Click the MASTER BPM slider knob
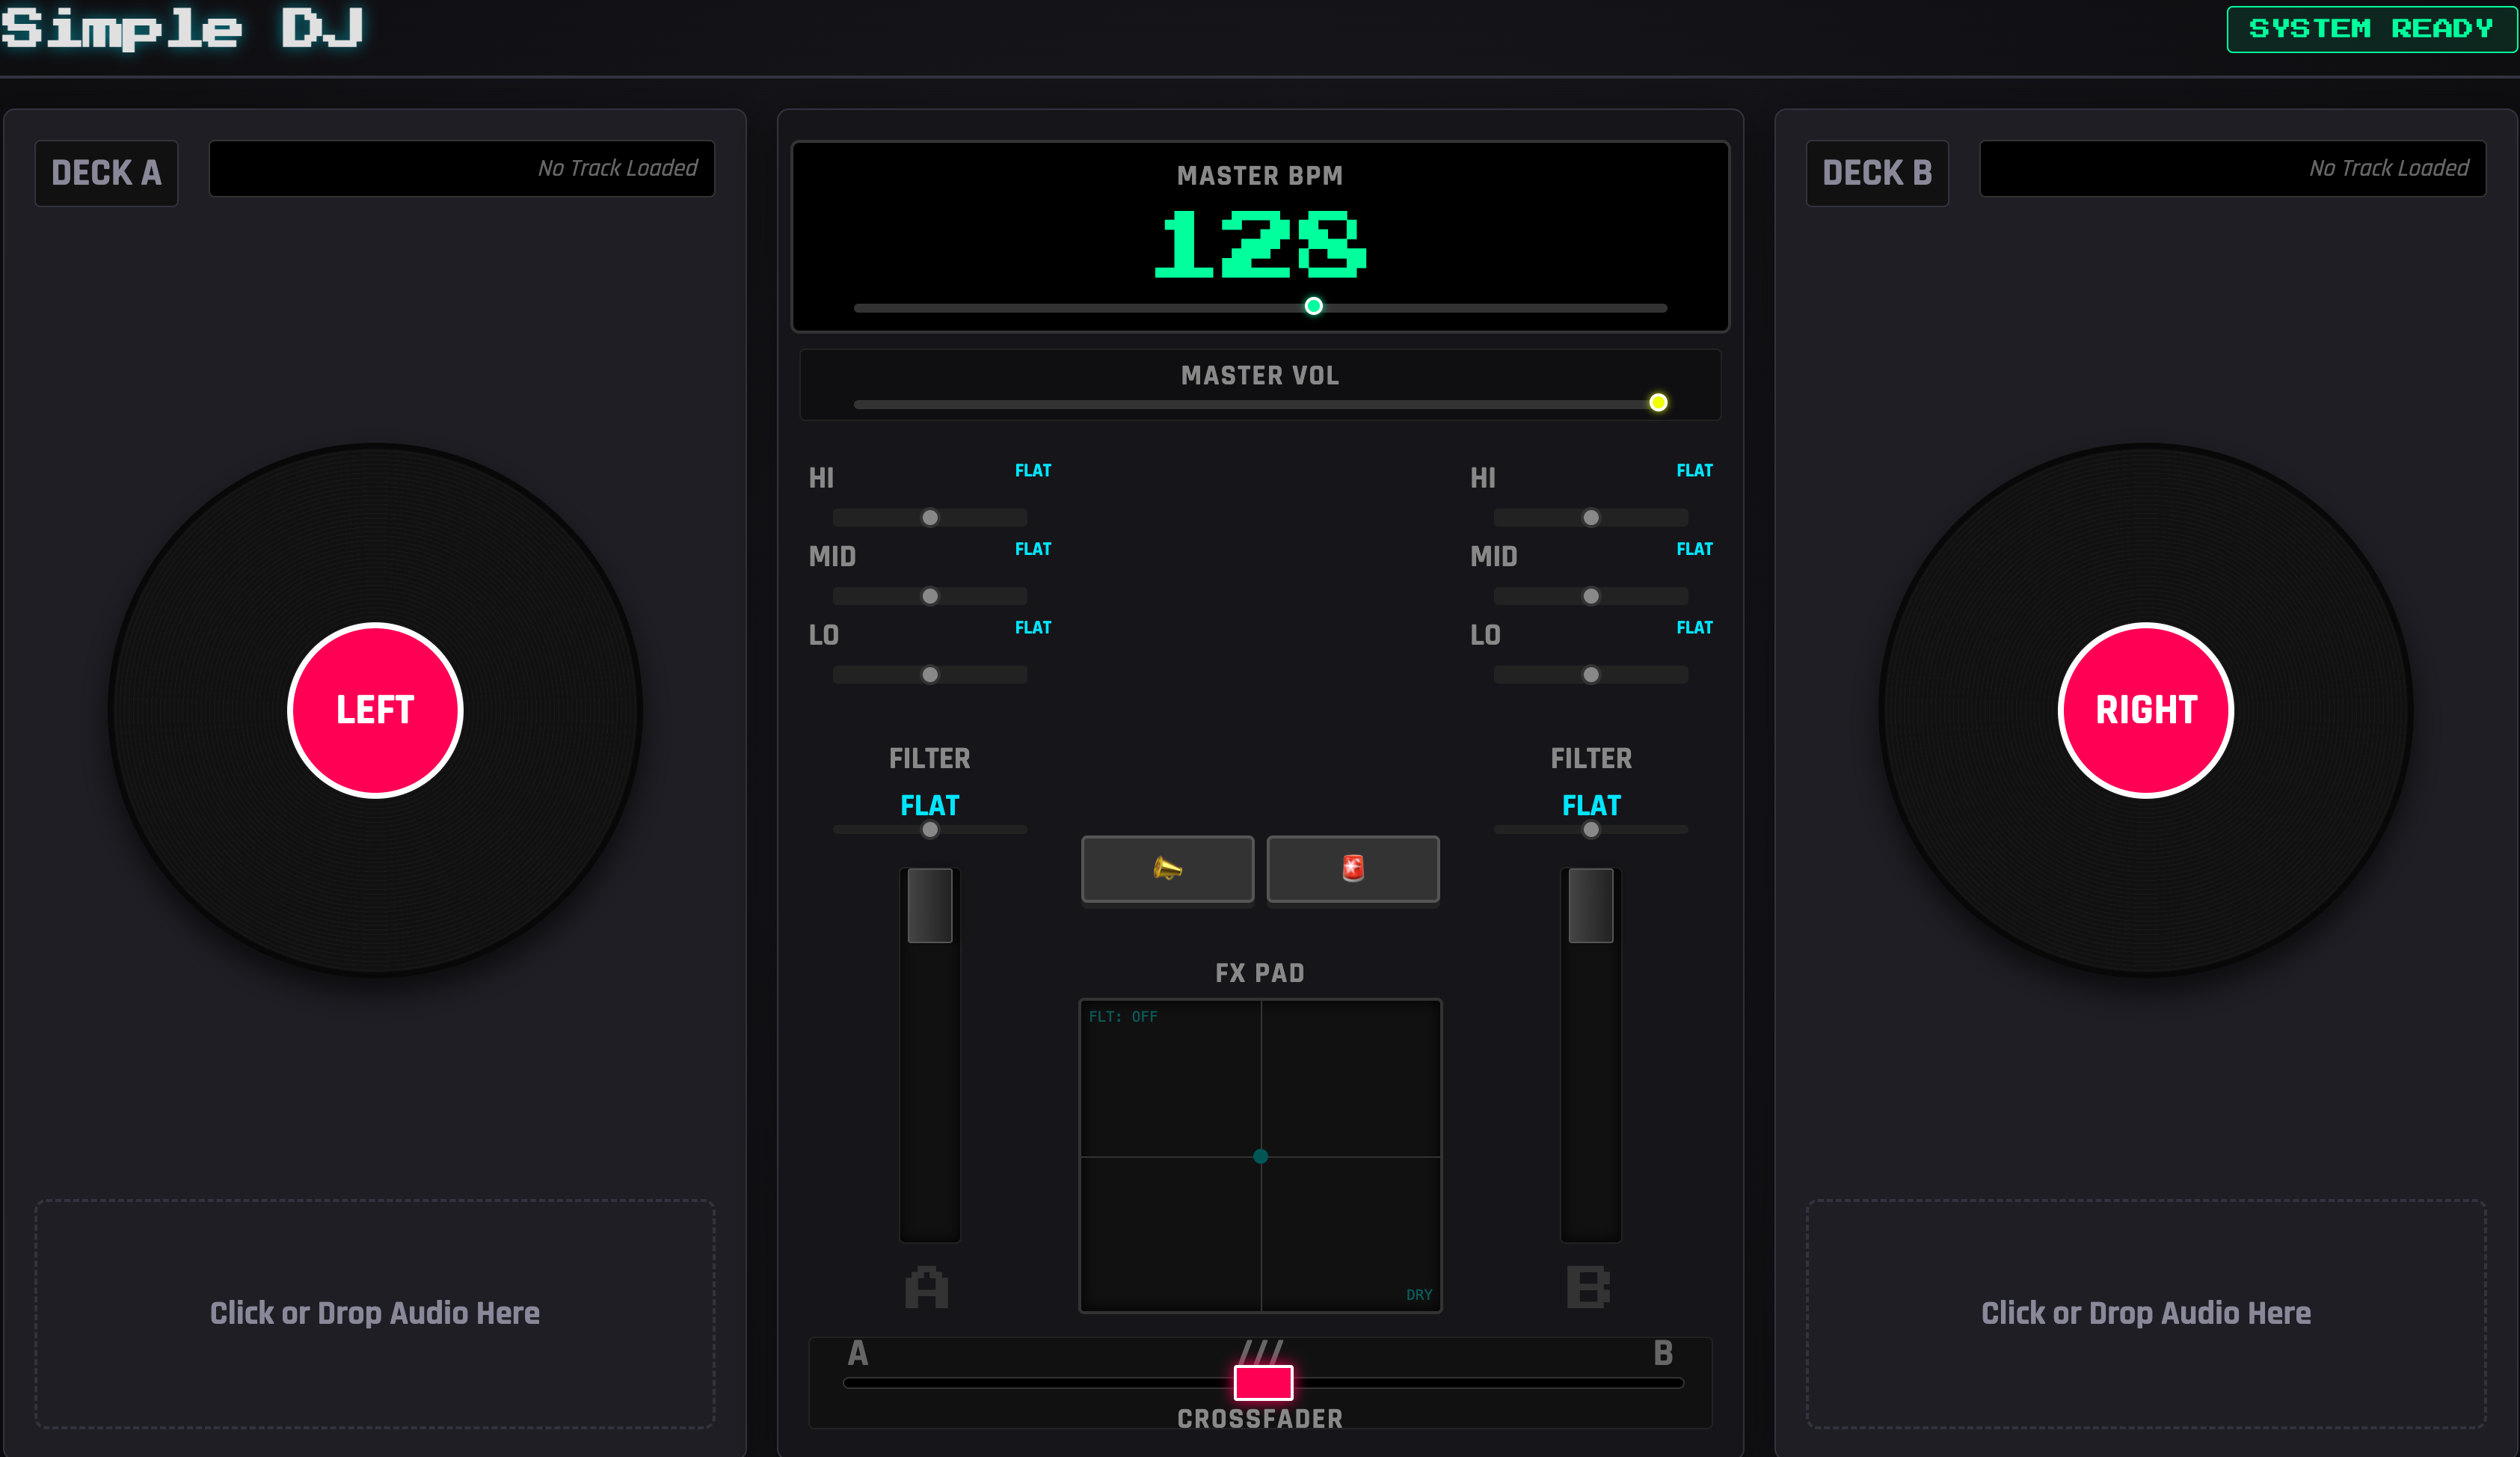Screen dimensions: 2520x1457 [x=1313, y=307]
